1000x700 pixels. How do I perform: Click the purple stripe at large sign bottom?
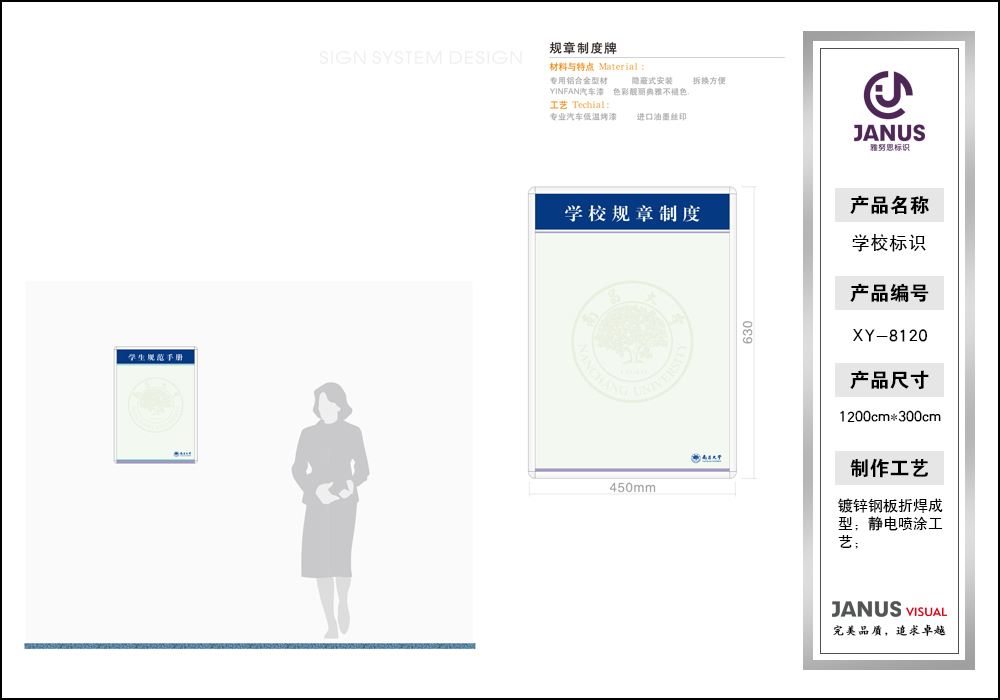pyautogui.click(x=632, y=470)
